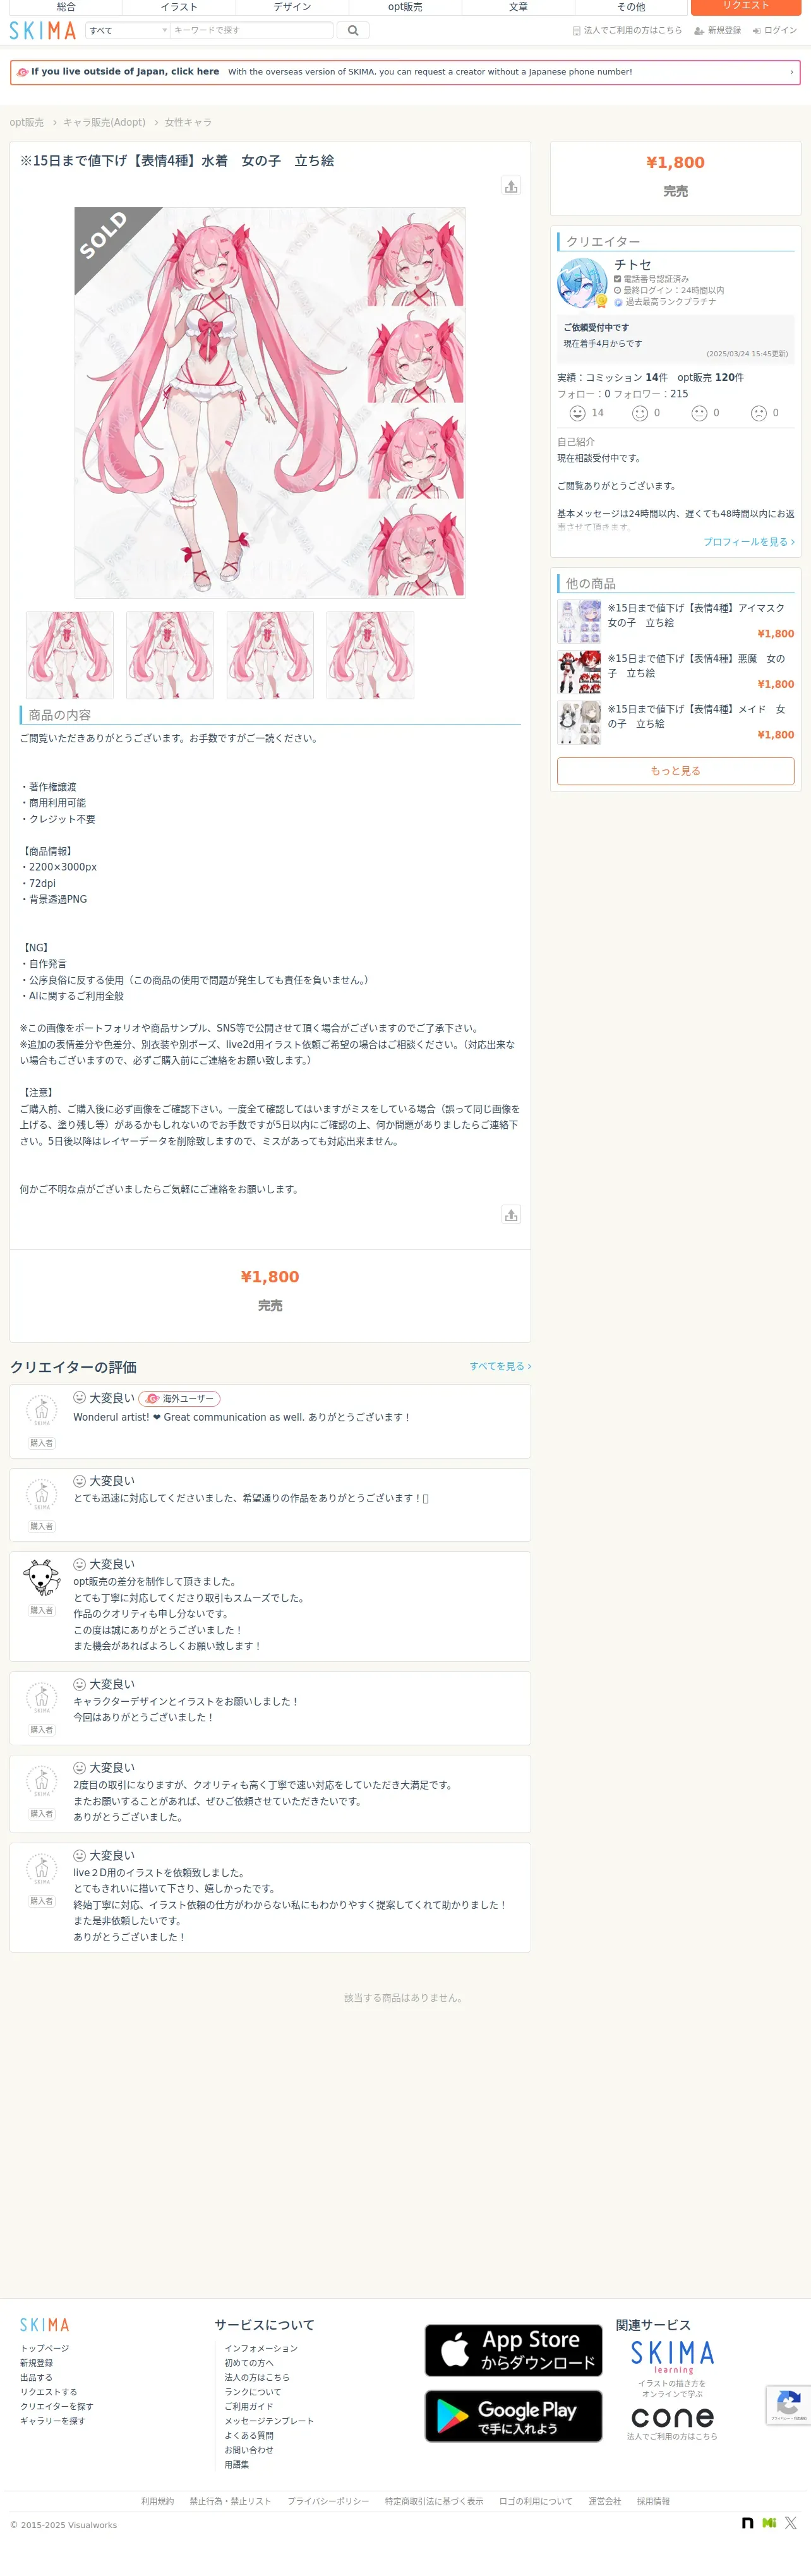This screenshot has width=811, height=2576.
Task: Open the Google Play download badge
Action: tap(513, 2416)
